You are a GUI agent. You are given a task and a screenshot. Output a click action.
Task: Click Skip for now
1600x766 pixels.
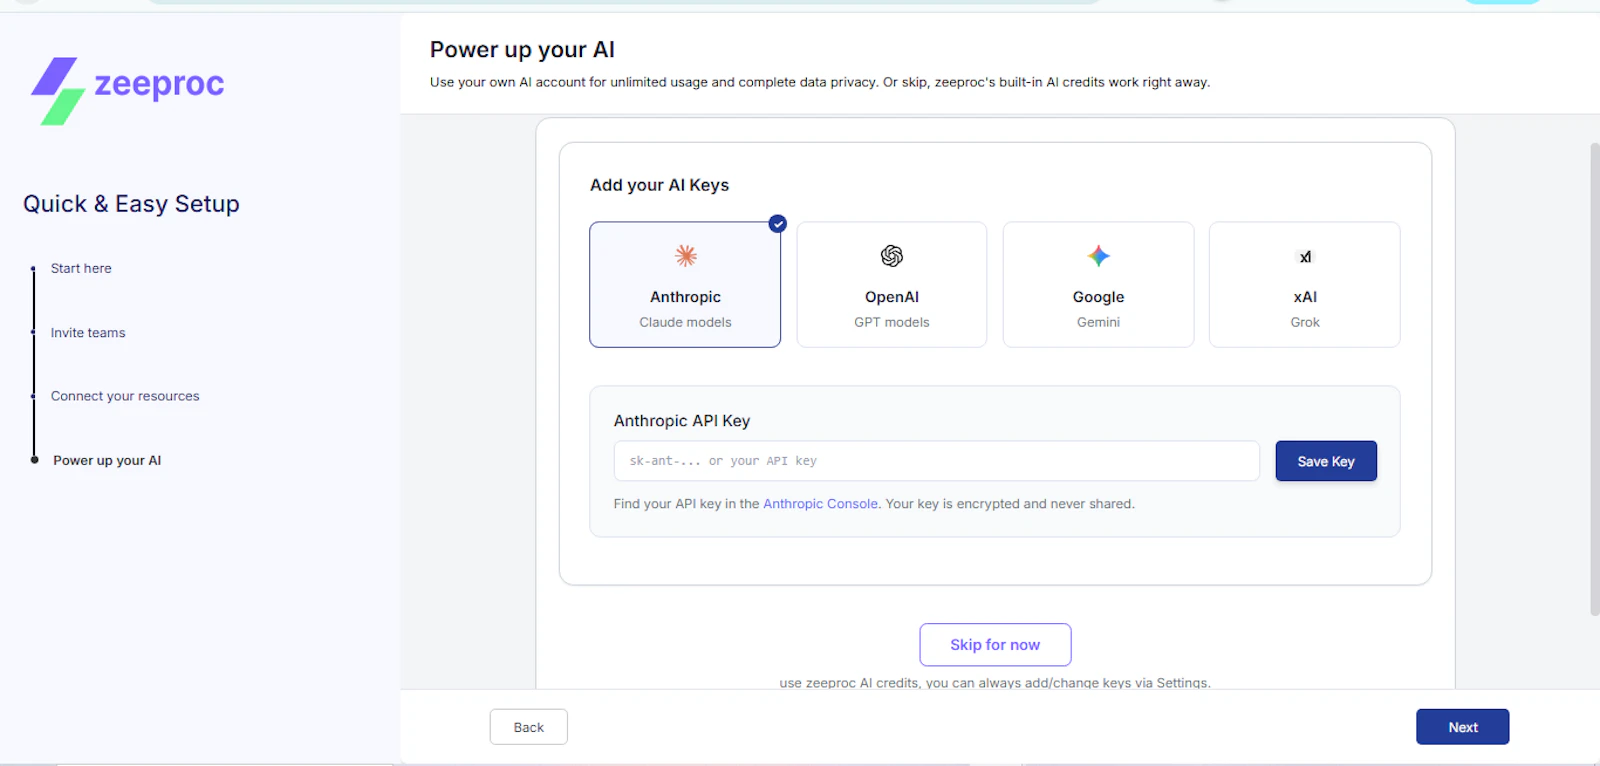[995, 645]
